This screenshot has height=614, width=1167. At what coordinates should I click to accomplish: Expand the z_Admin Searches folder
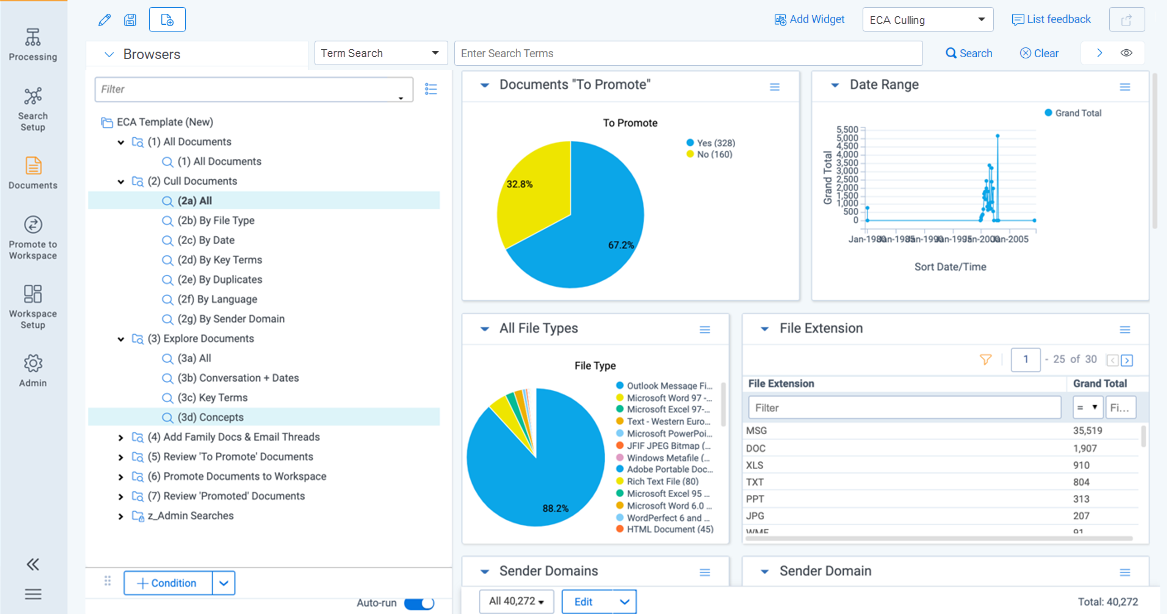point(121,517)
